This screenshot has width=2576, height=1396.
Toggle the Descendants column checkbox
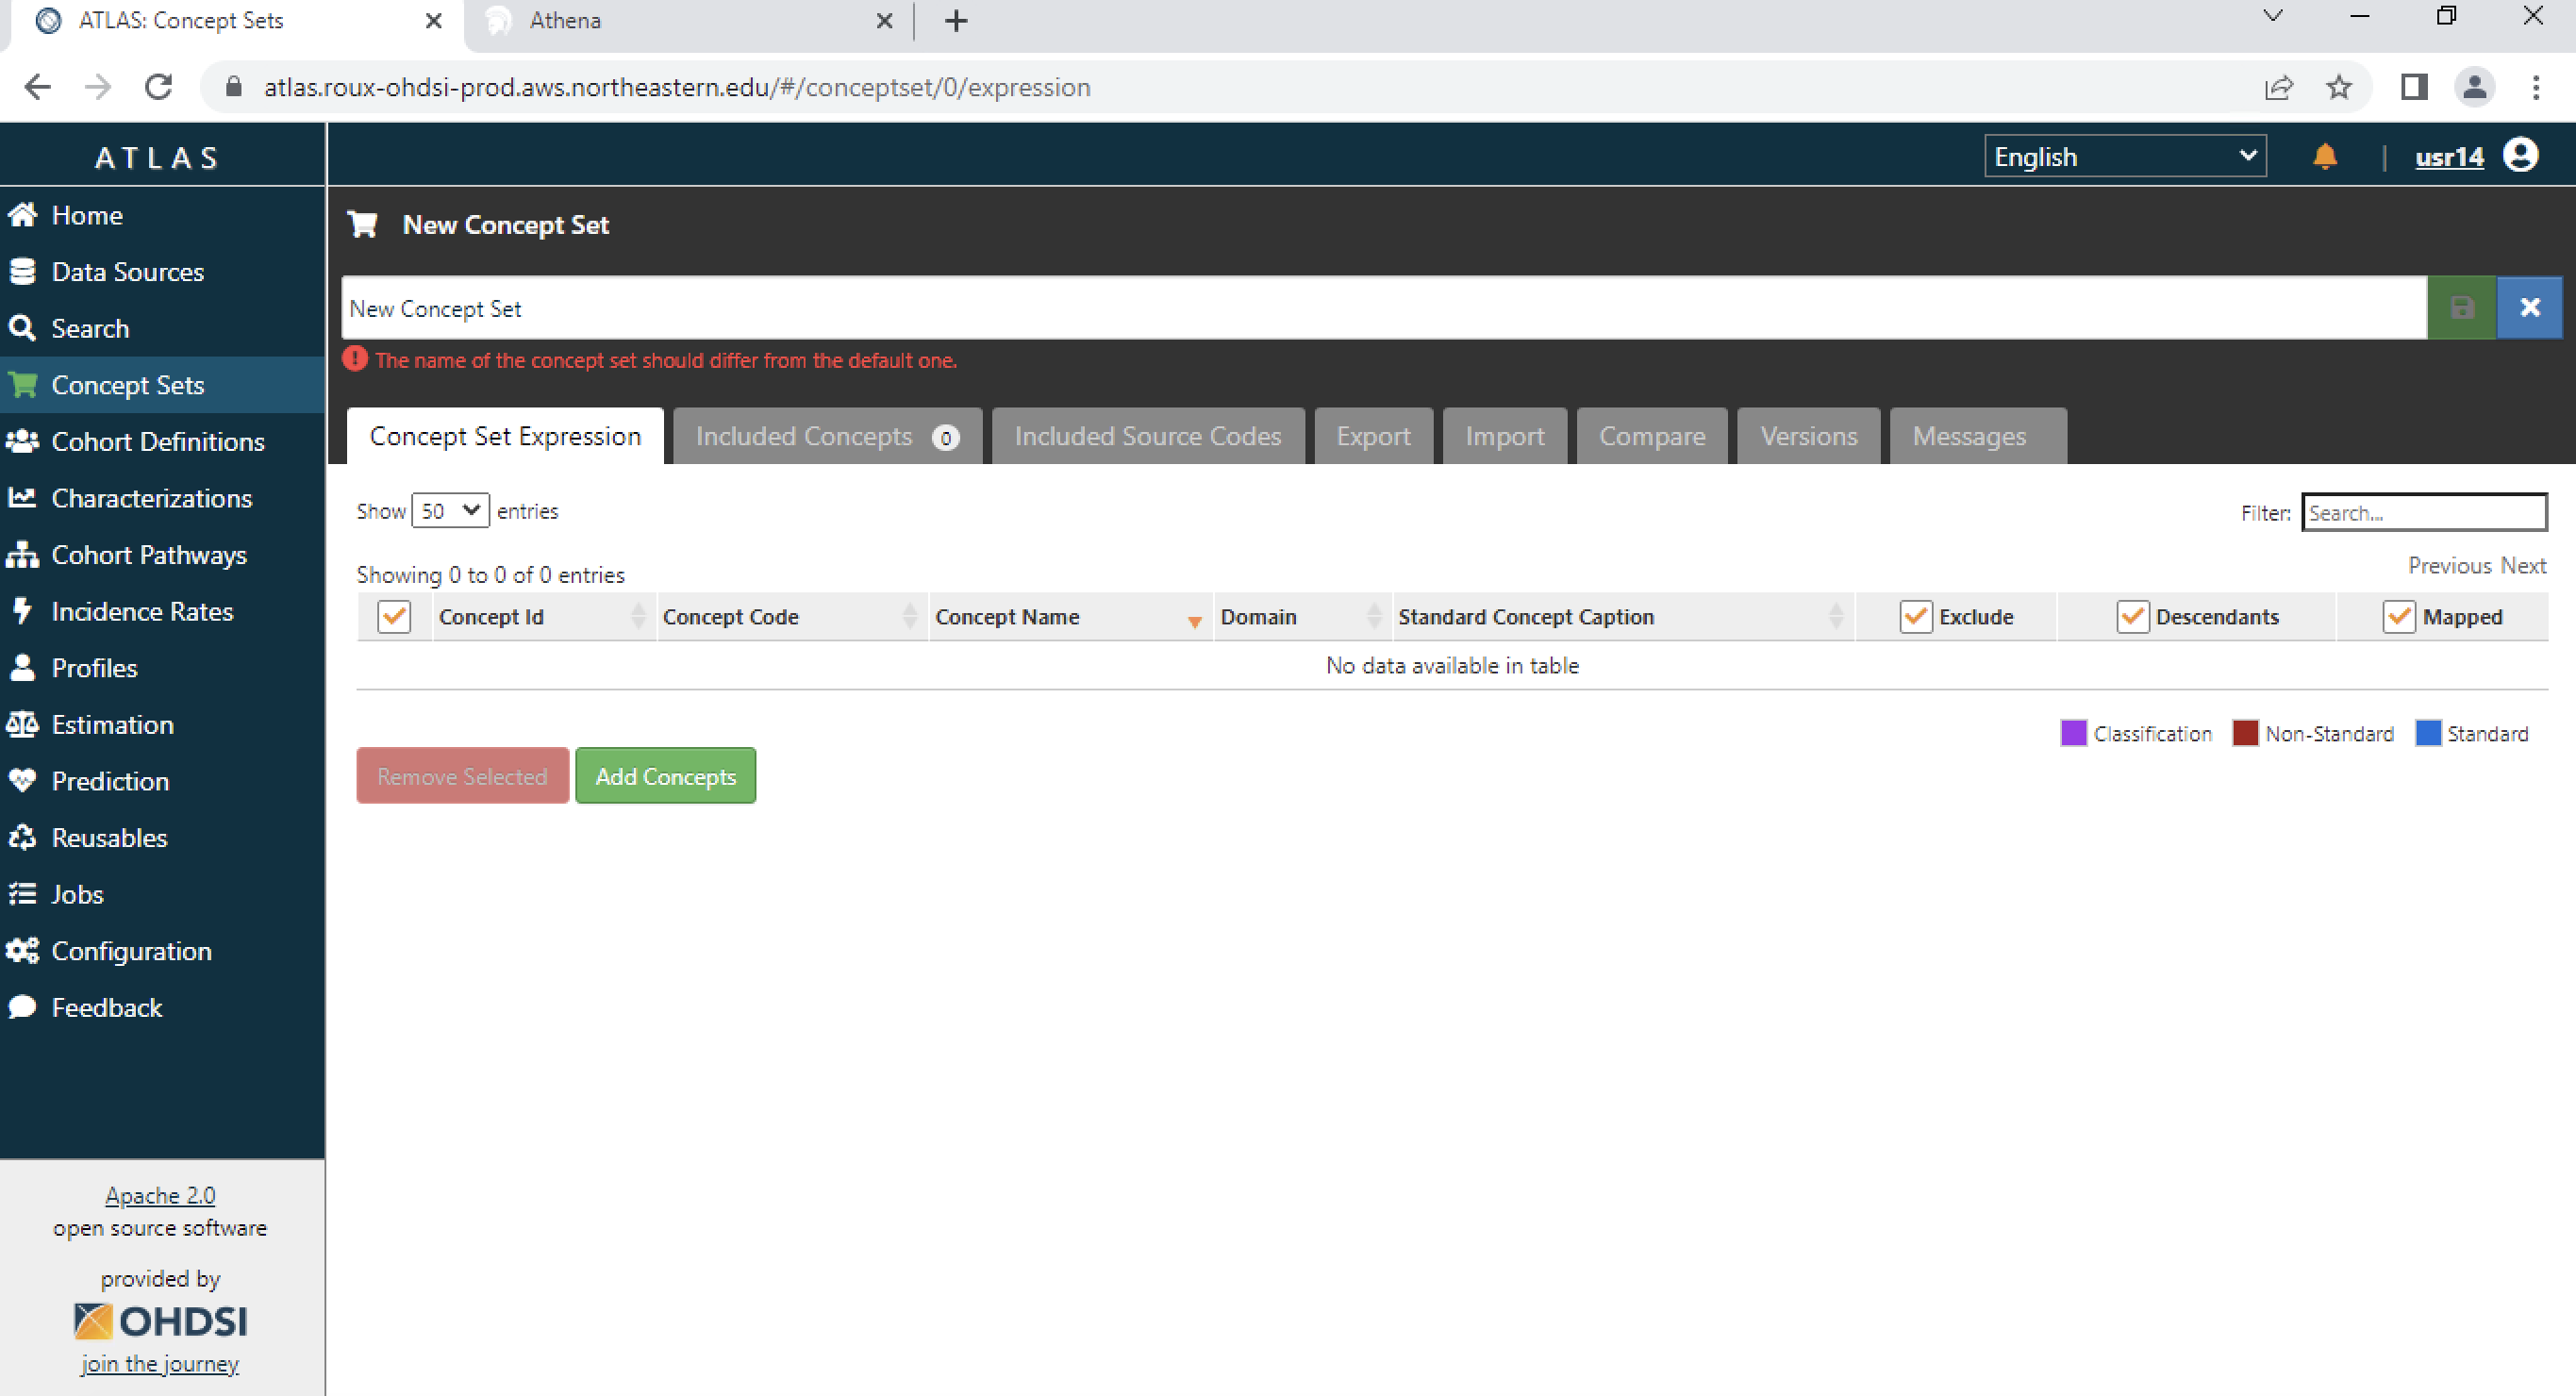pyautogui.click(x=2132, y=617)
